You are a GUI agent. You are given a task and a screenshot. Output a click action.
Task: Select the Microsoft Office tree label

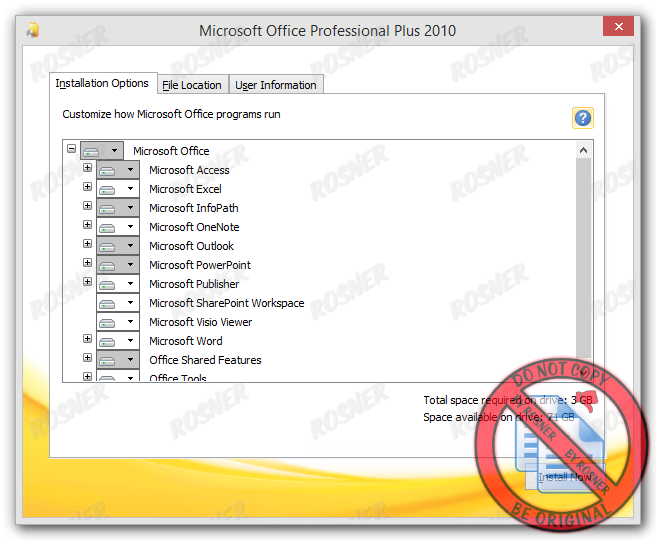(x=171, y=151)
